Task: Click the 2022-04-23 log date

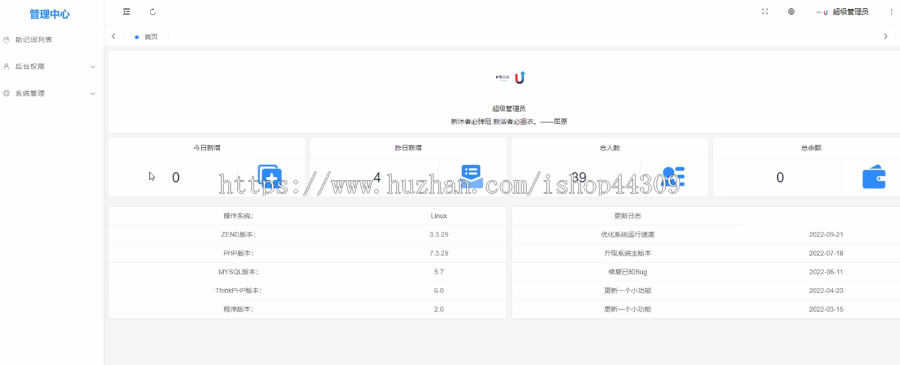Action: pos(826,290)
